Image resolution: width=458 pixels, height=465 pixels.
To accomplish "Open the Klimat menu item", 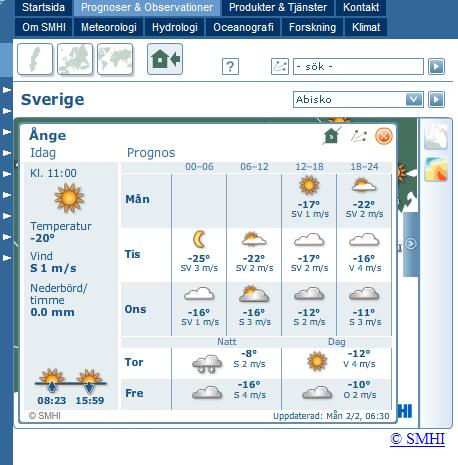I will (366, 27).
